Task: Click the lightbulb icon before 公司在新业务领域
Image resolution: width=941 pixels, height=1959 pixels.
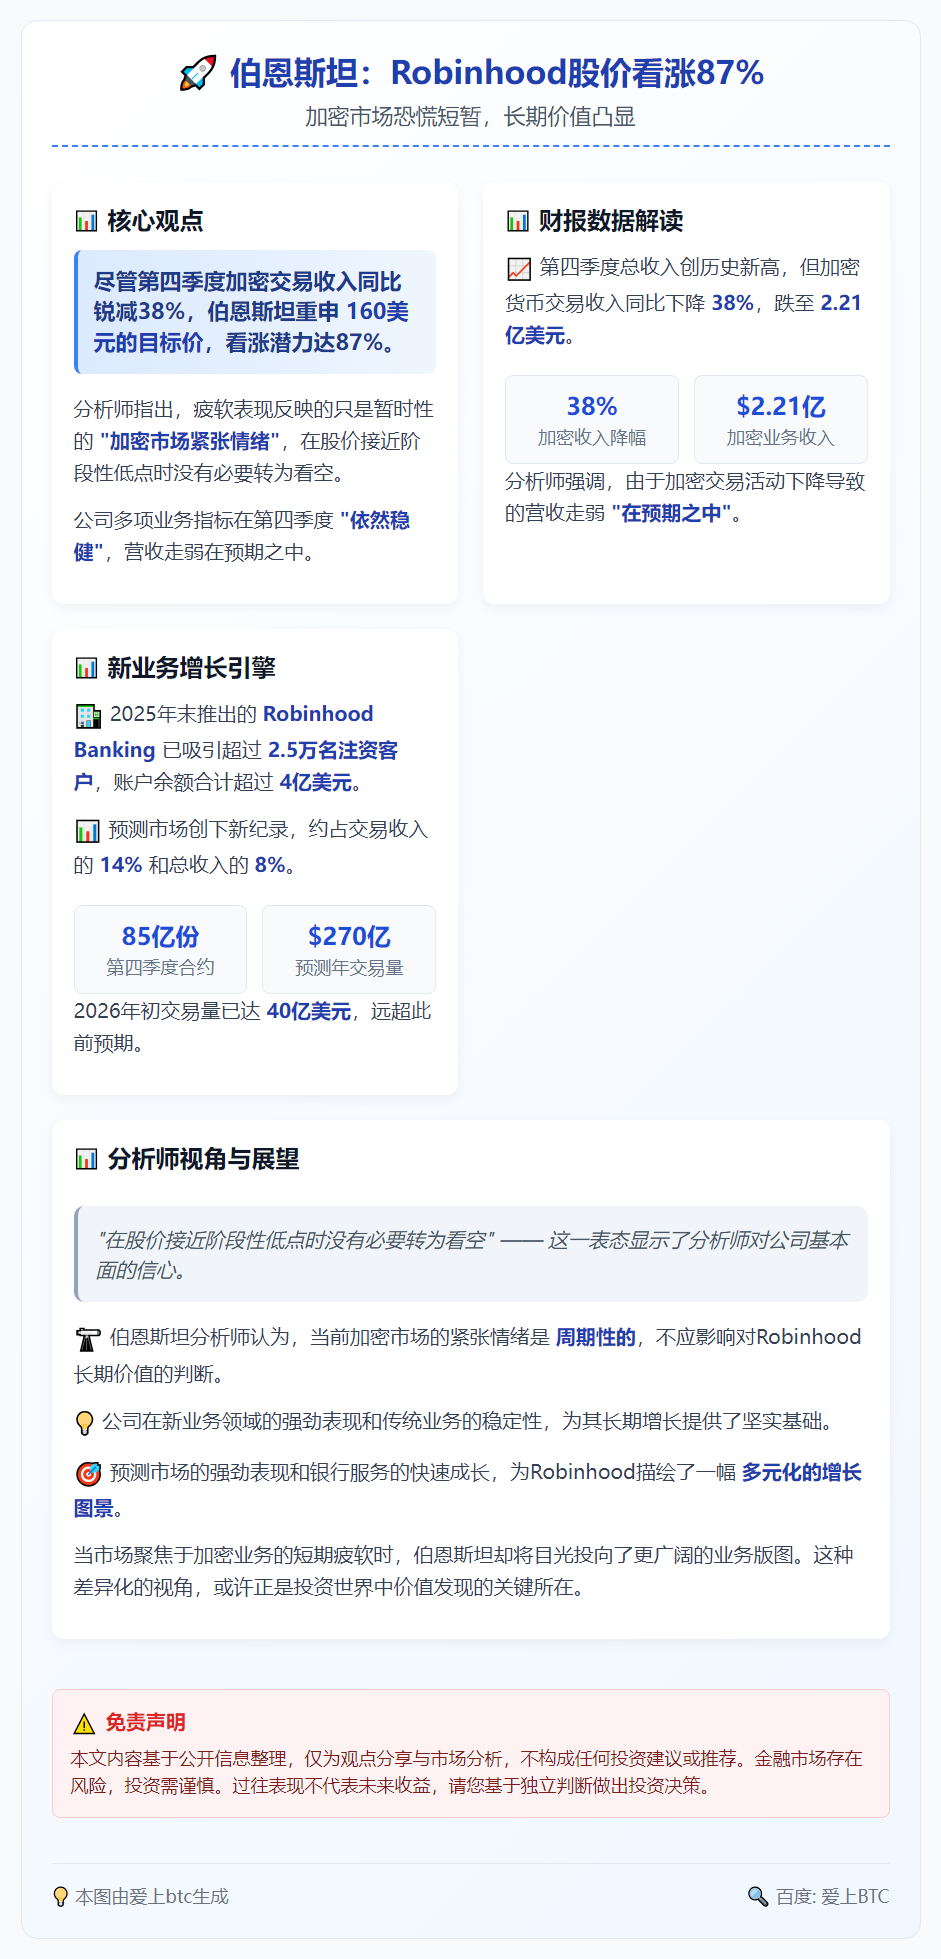Action: click(x=85, y=1422)
